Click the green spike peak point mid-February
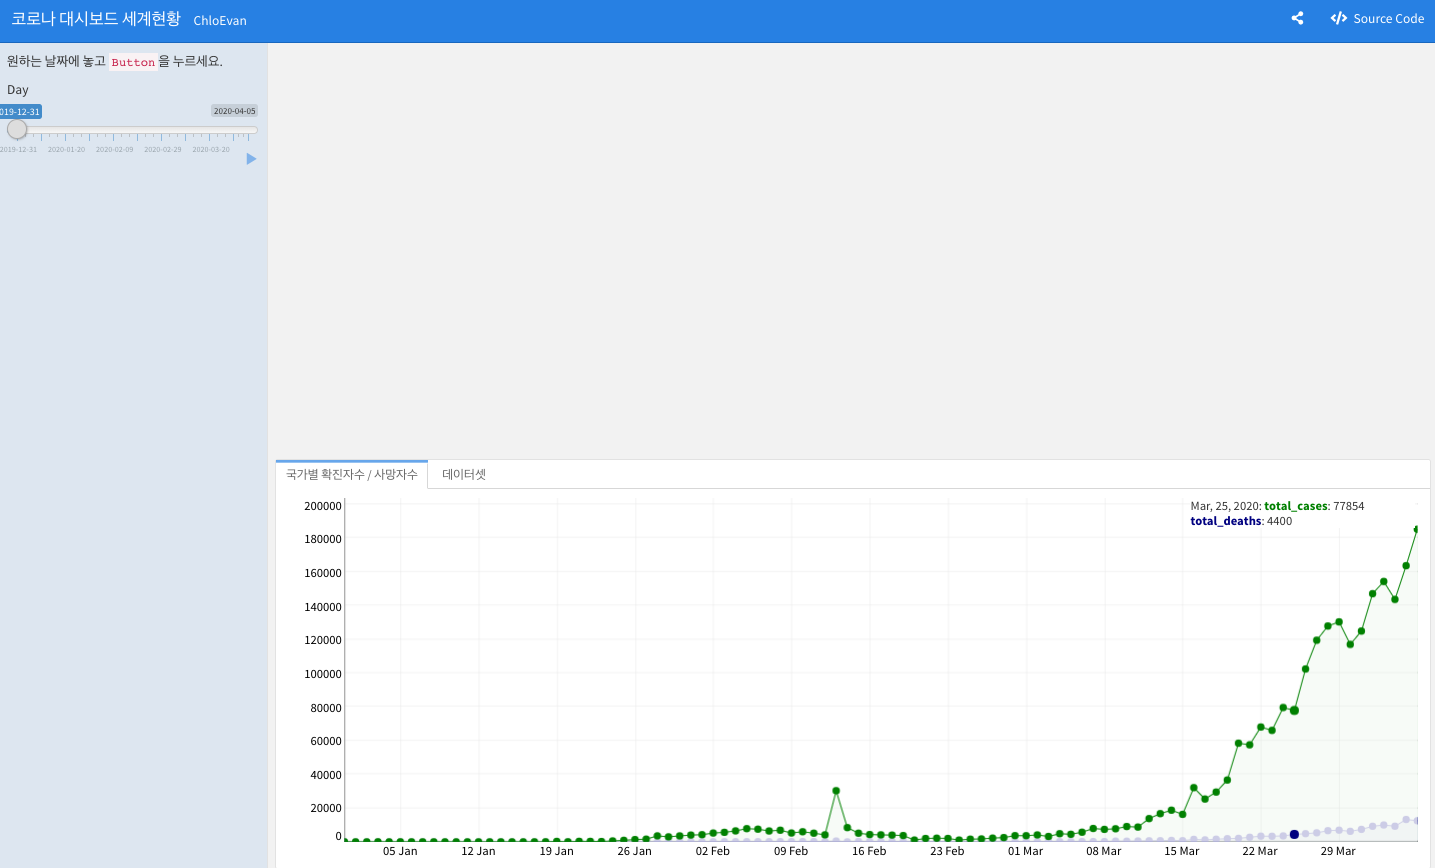Viewport: 1435px width, 868px height. point(836,791)
